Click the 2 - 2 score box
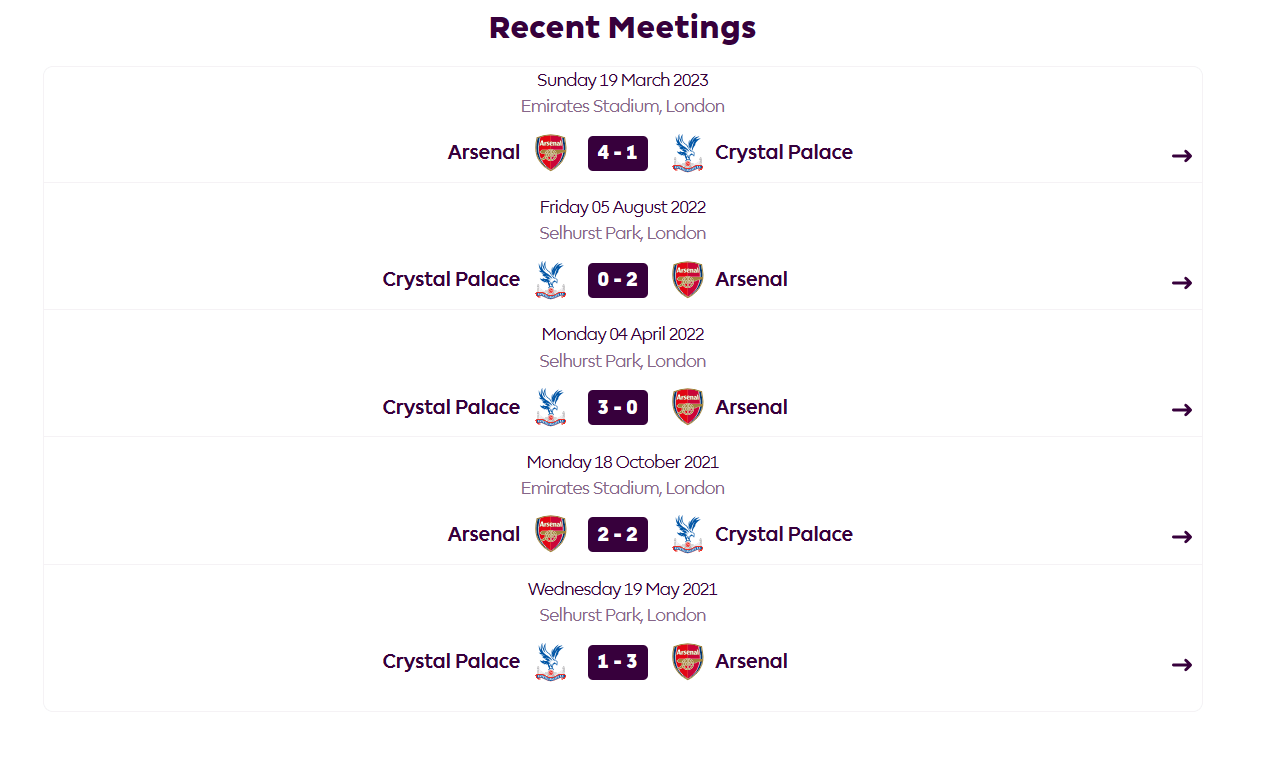This screenshot has height=771, width=1262. (x=618, y=534)
